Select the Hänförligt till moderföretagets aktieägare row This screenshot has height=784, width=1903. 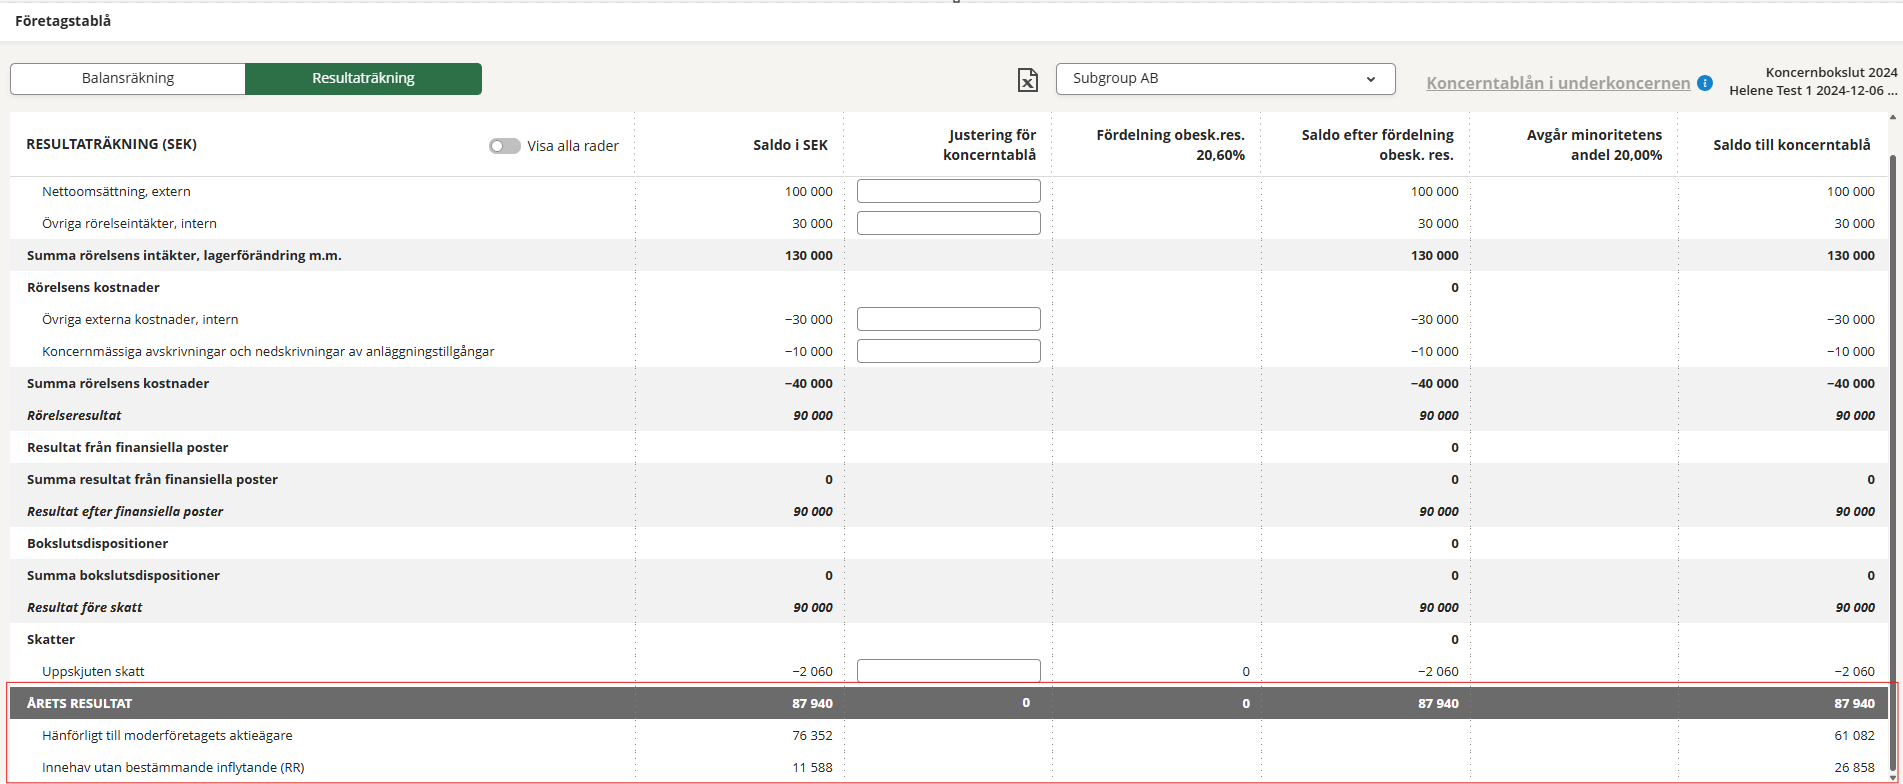click(167, 735)
